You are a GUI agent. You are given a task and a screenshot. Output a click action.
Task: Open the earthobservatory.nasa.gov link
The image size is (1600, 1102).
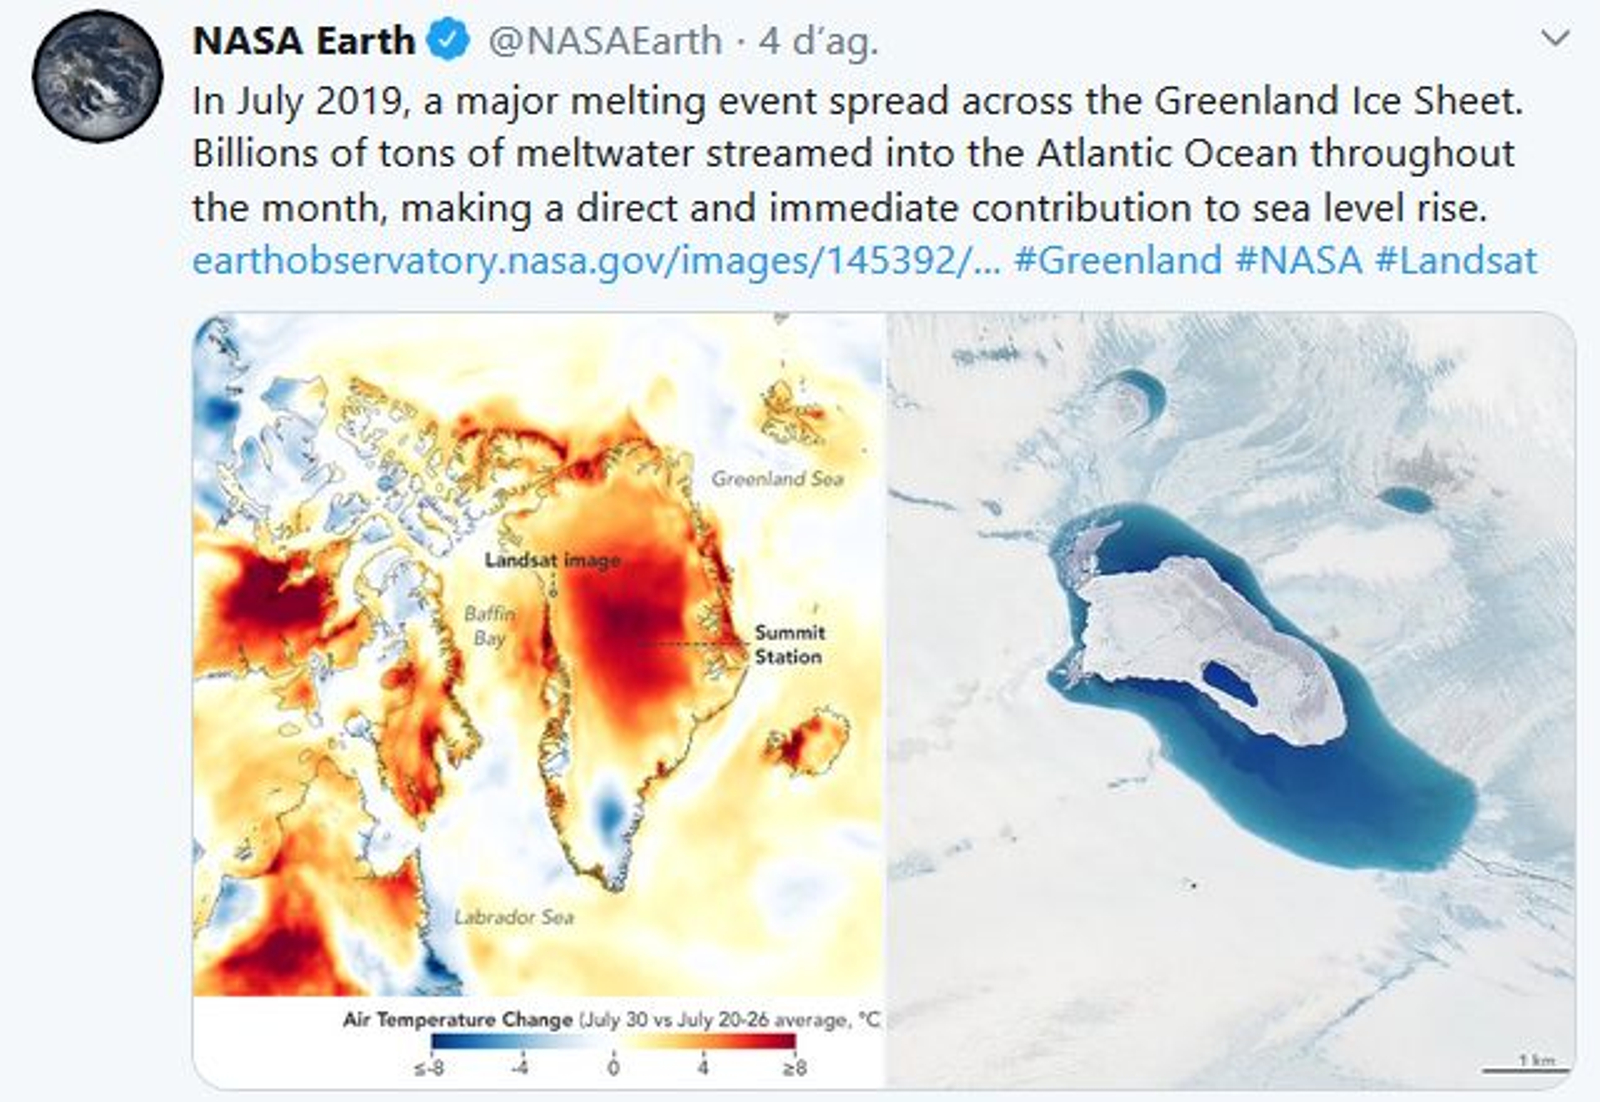click(595, 261)
